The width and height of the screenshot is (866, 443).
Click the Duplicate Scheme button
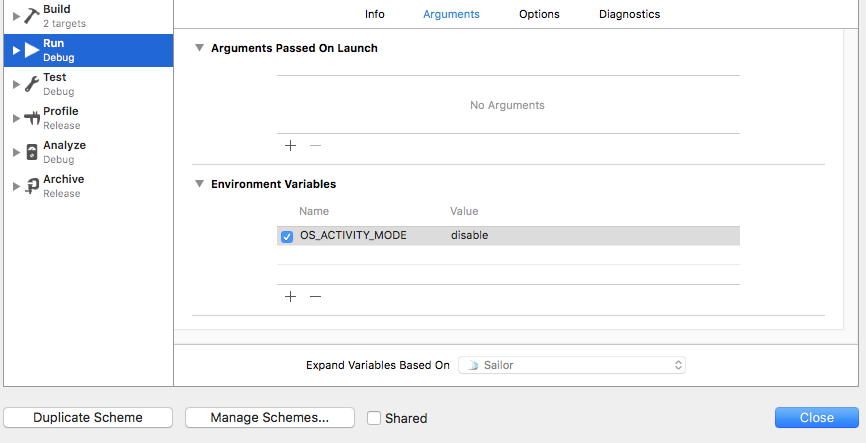click(x=88, y=418)
